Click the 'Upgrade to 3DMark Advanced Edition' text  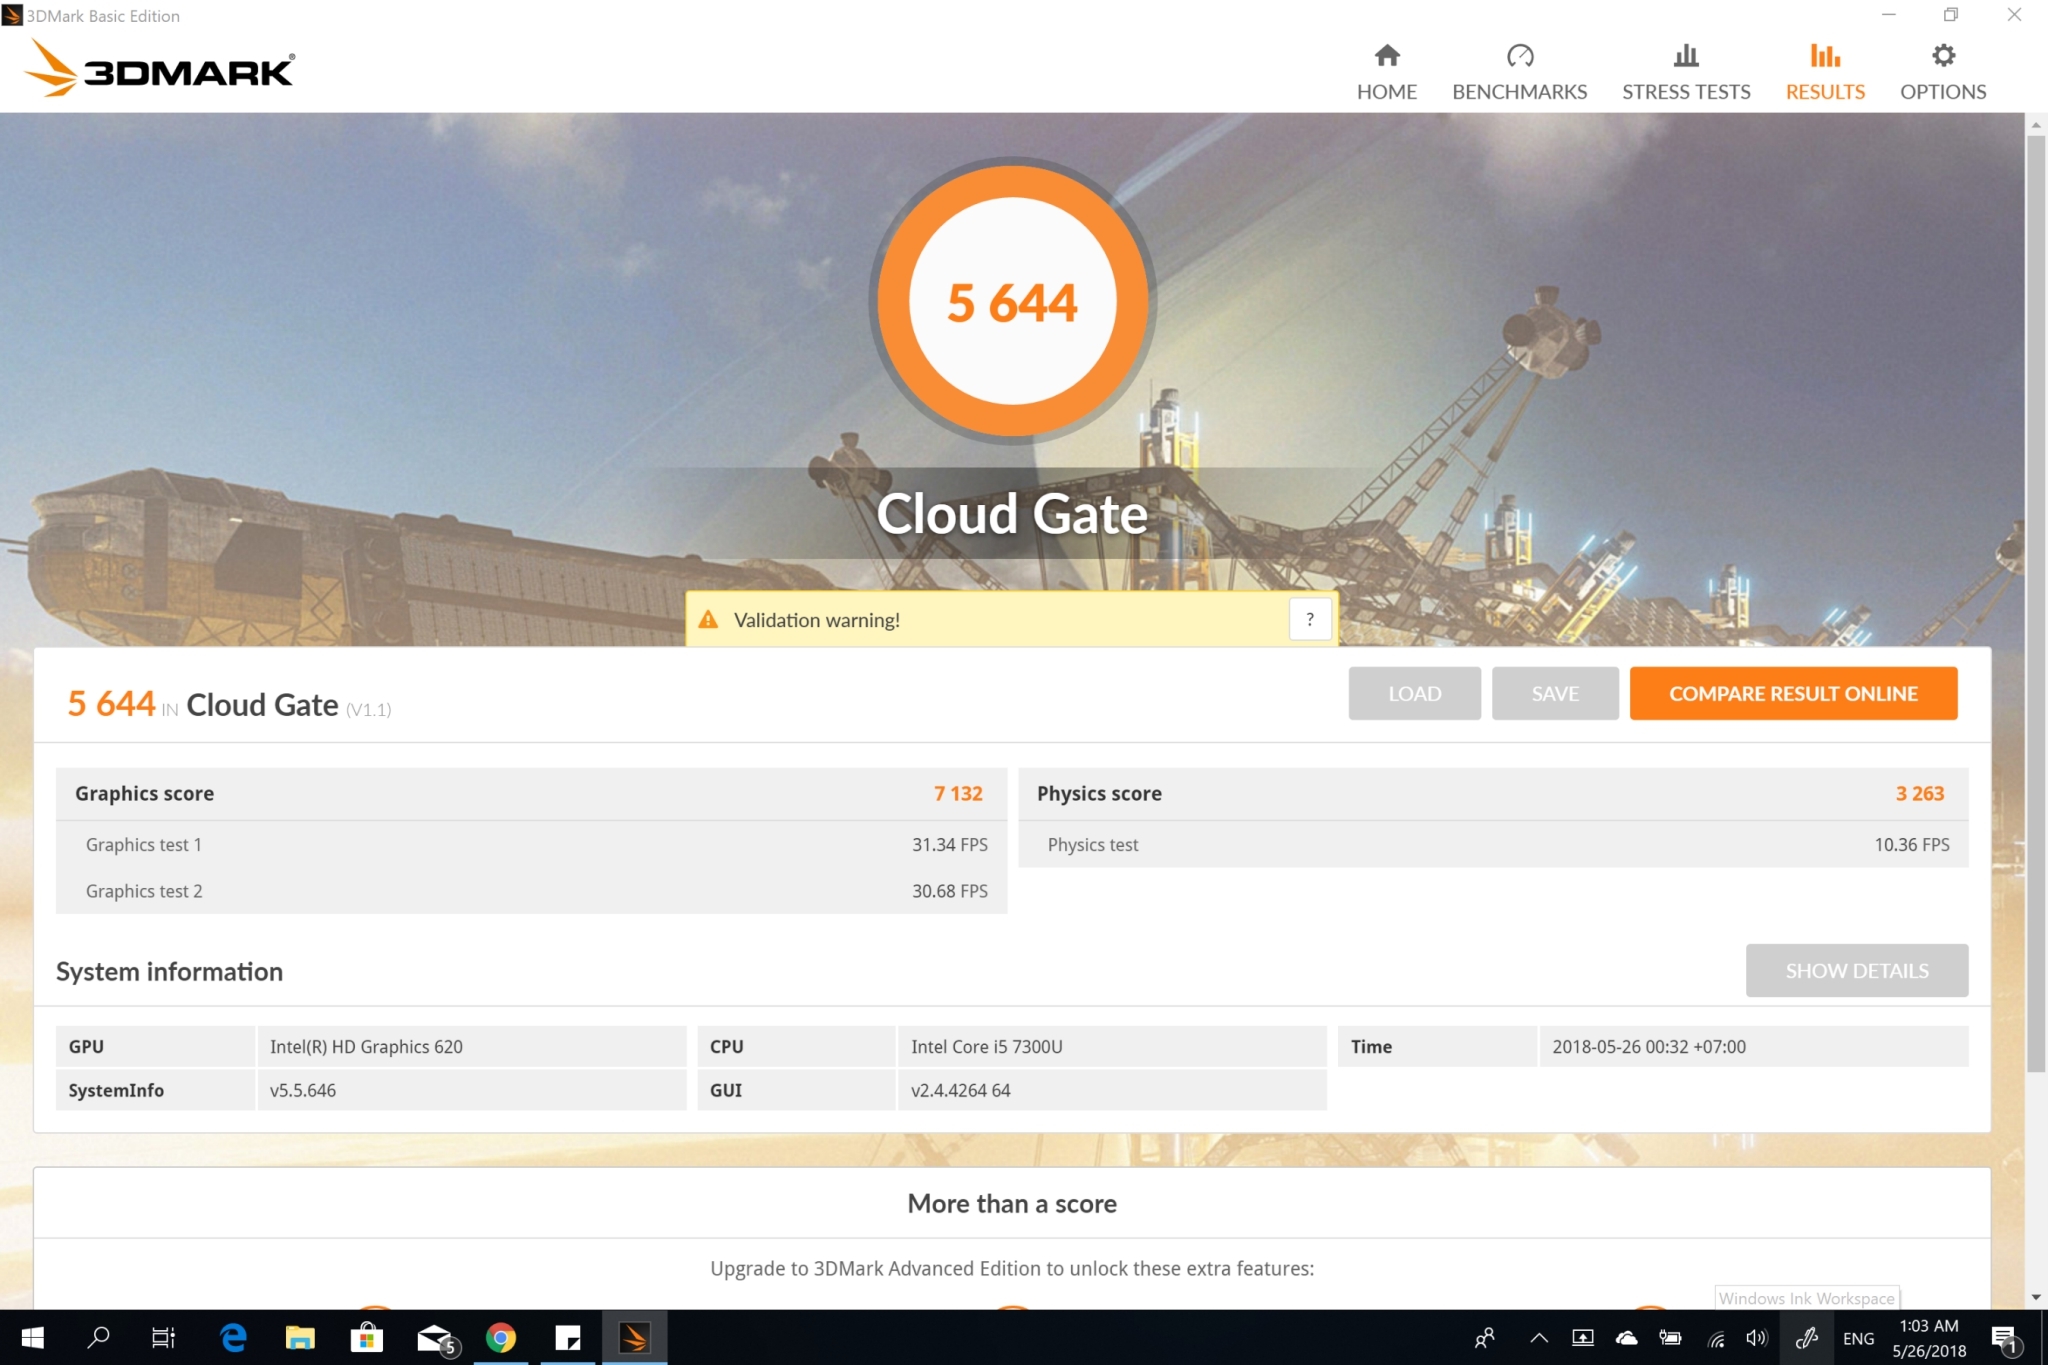coord(1012,1268)
